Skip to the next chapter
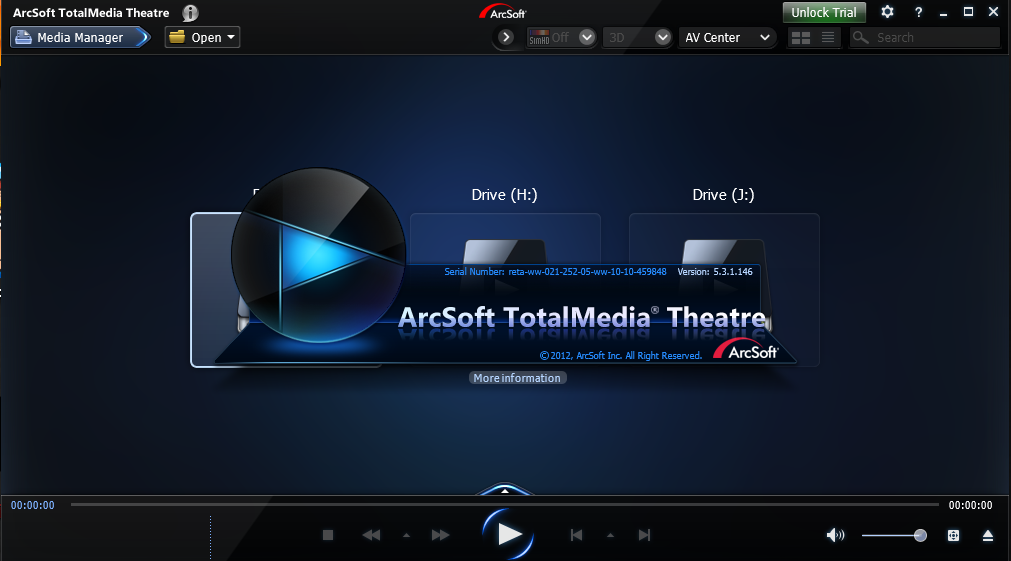This screenshot has height=561, width=1011. [644, 535]
